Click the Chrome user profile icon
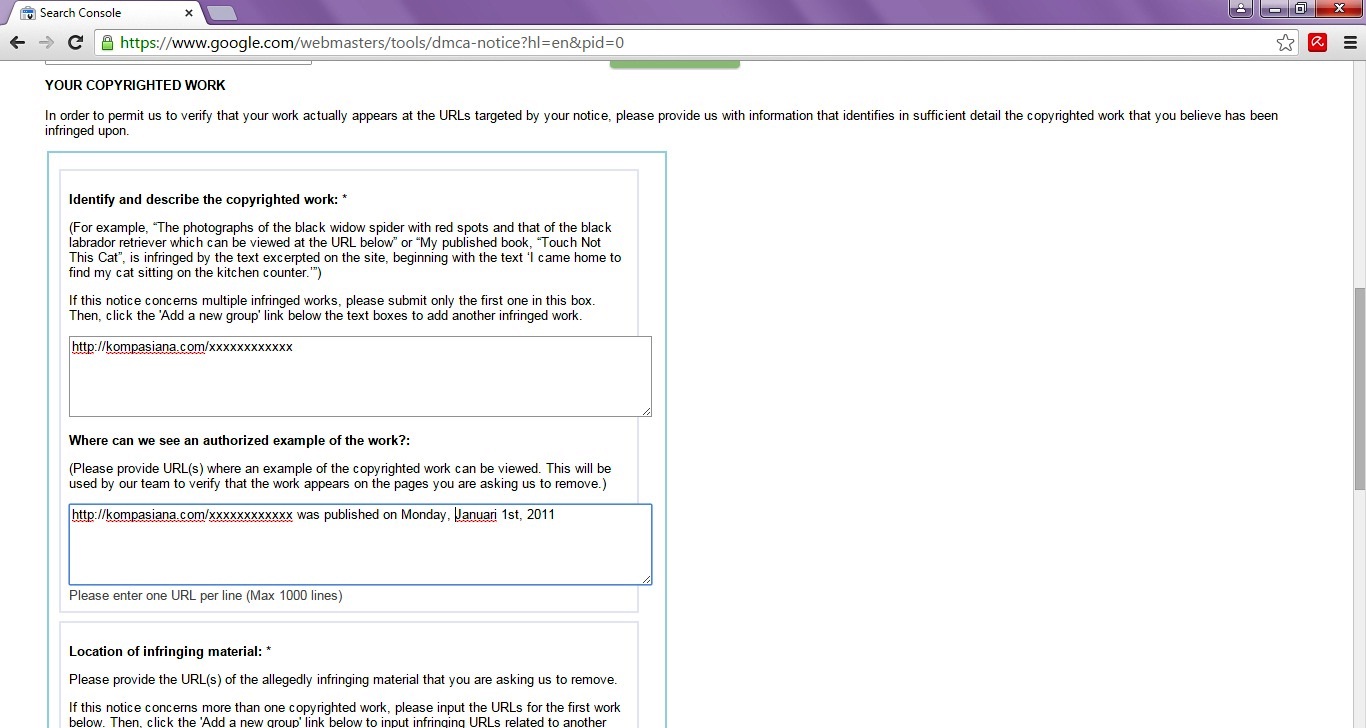Viewport: 1366px width, 728px height. click(1240, 9)
